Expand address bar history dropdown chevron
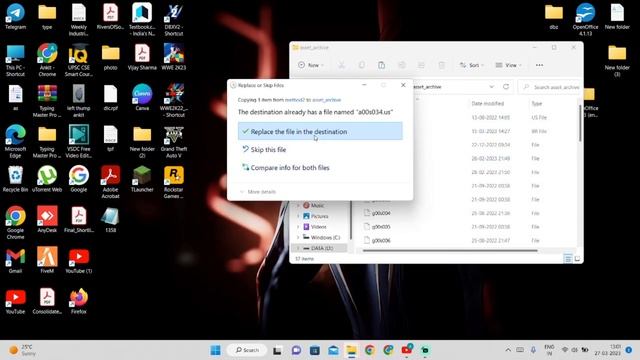640x360 pixels. point(491,87)
